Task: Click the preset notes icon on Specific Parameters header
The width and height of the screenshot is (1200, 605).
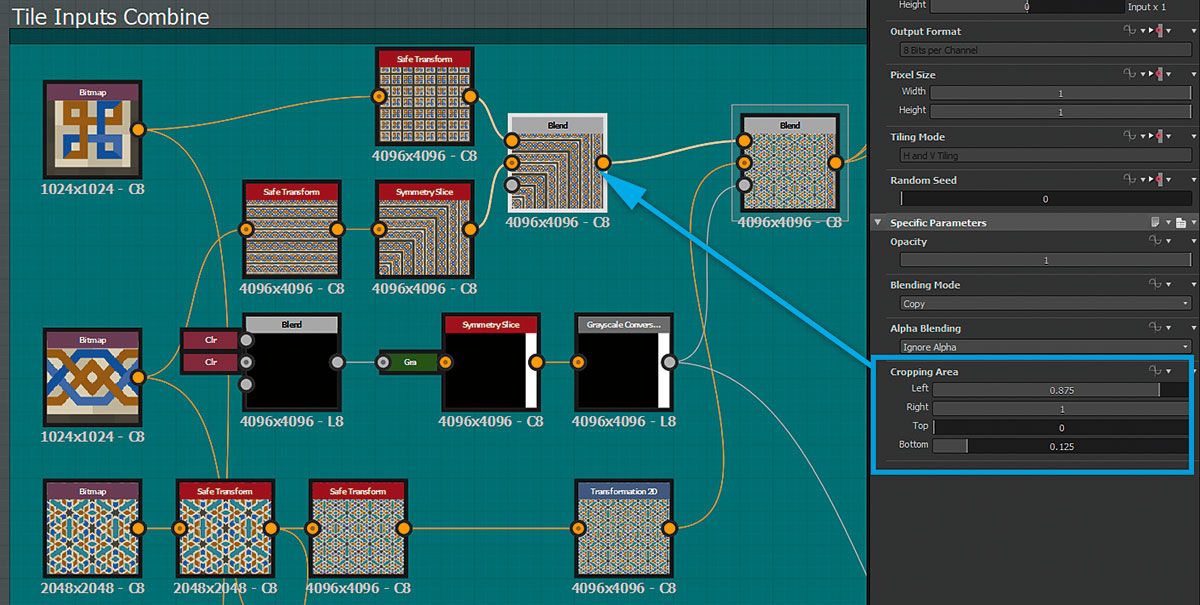Action: click(x=1156, y=222)
